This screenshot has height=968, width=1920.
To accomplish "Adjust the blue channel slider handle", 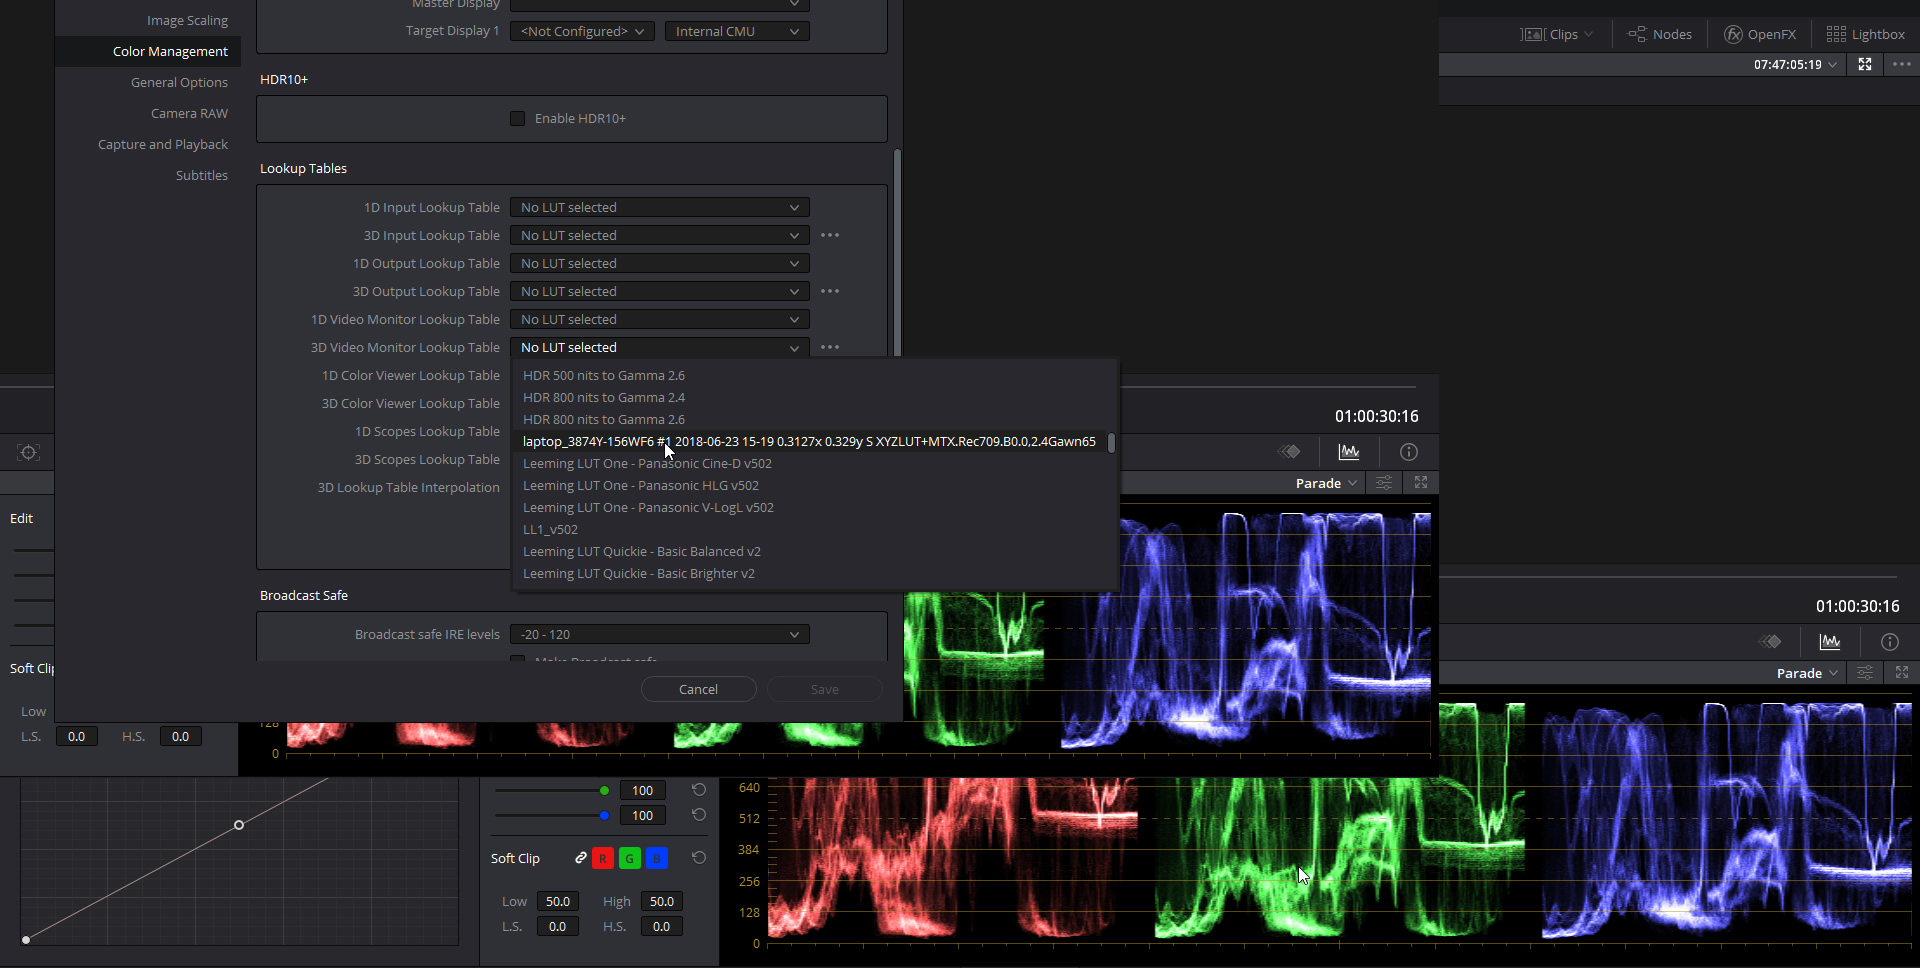I will click(604, 815).
